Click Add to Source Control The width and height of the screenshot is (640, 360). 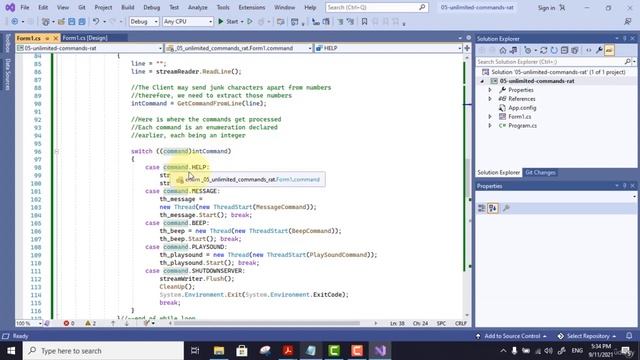(x=512, y=336)
